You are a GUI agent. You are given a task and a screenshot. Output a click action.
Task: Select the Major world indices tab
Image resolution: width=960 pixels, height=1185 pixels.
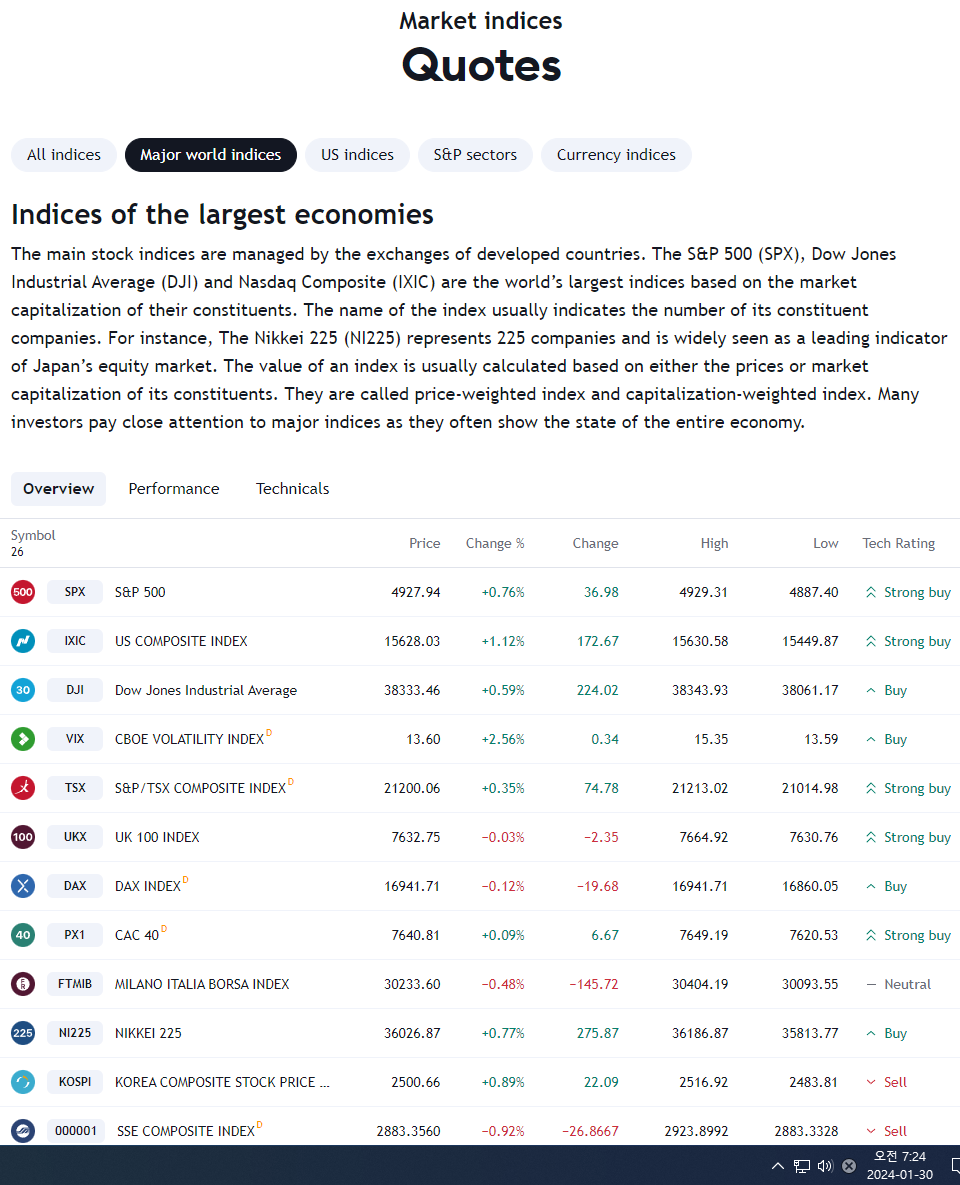[211, 155]
